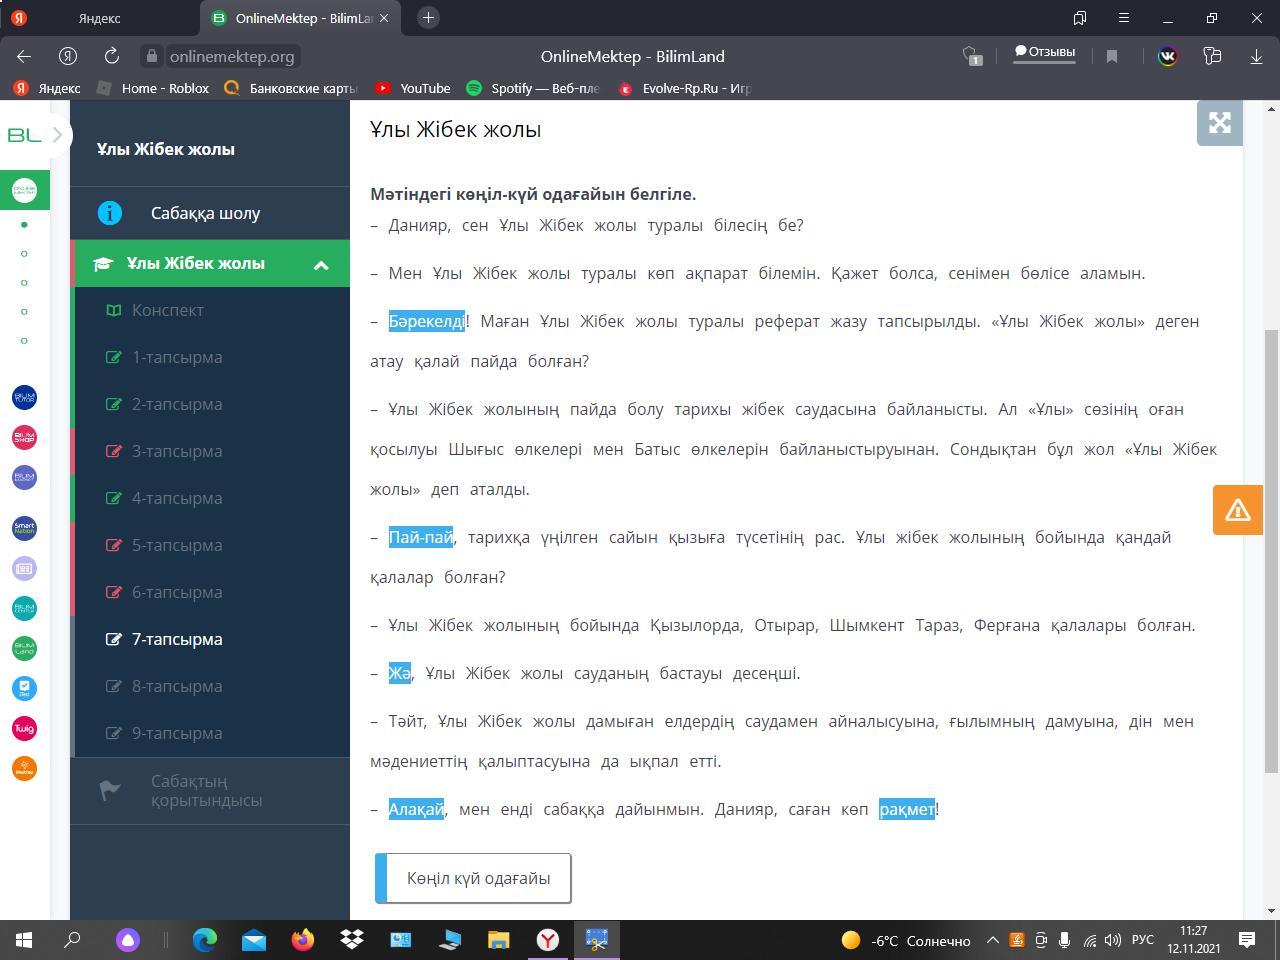
Task: Open File Explorer from taskbar
Action: (x=498, y=940)
